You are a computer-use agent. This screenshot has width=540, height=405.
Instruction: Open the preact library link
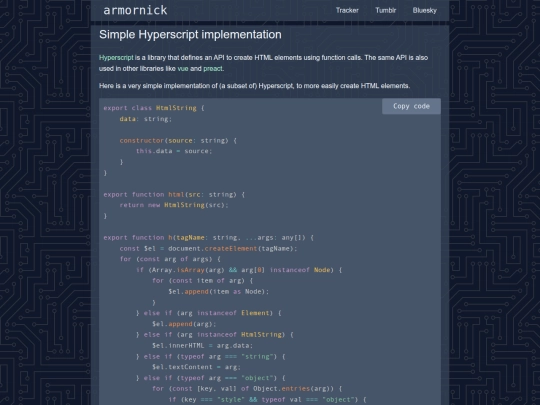tap(213, 69)
